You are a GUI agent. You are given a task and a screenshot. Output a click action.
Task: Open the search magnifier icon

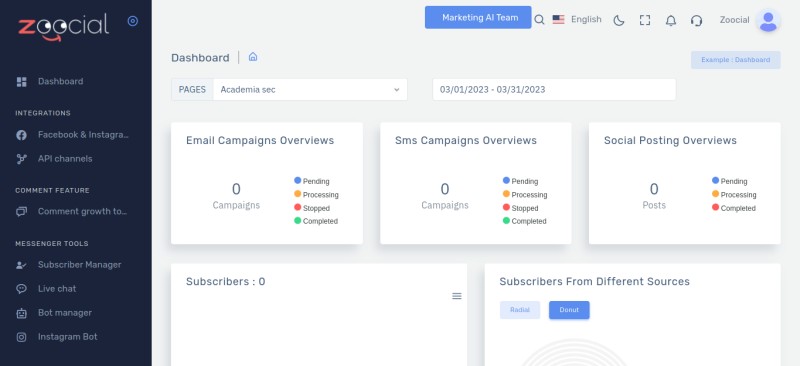coord(539,20)
